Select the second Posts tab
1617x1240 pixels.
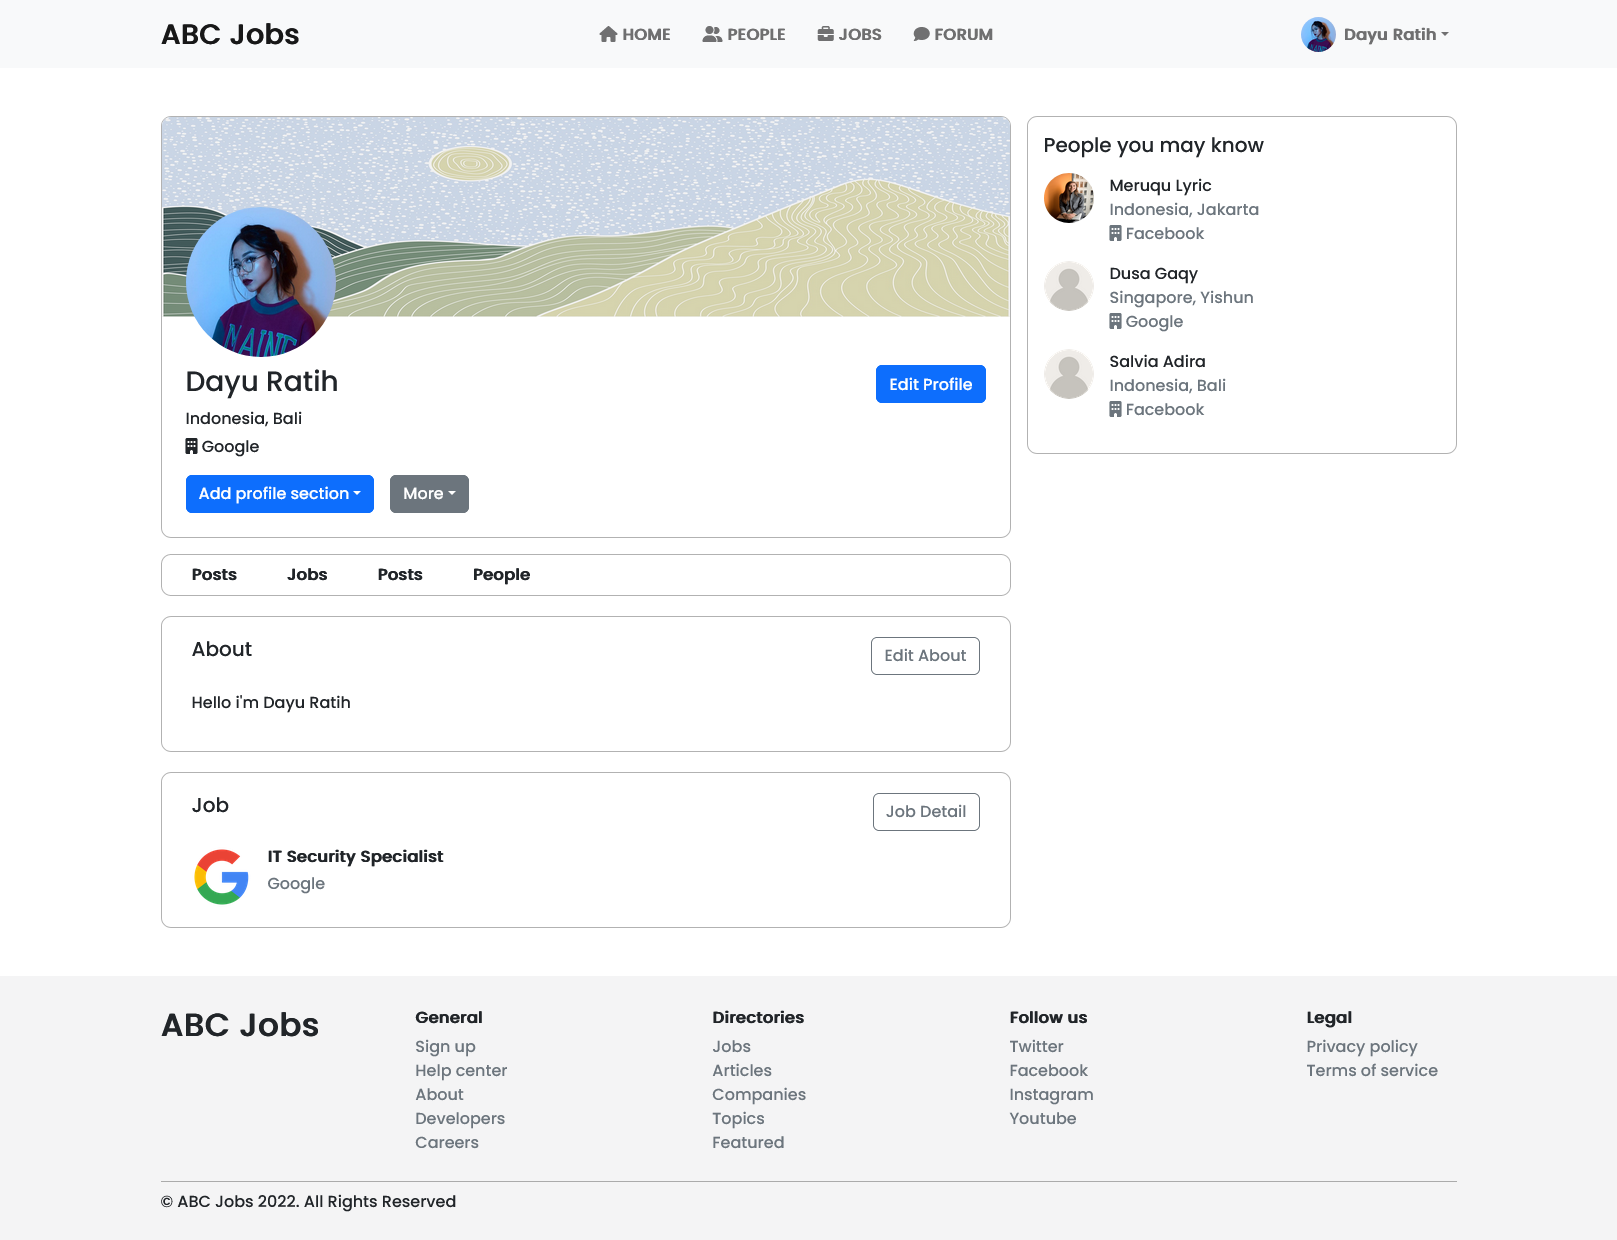400,575
